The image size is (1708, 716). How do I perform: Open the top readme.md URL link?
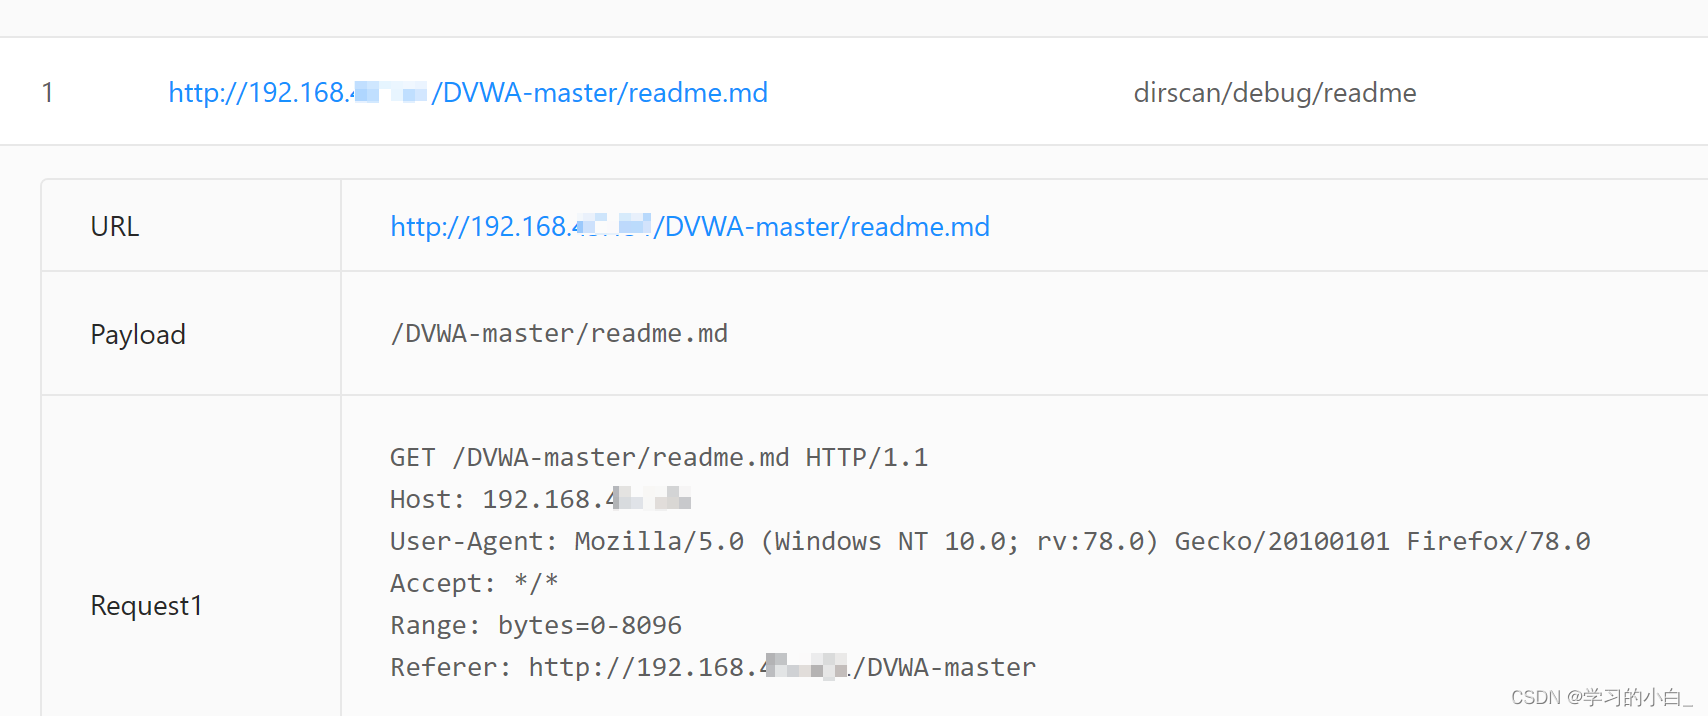[467, 92]
